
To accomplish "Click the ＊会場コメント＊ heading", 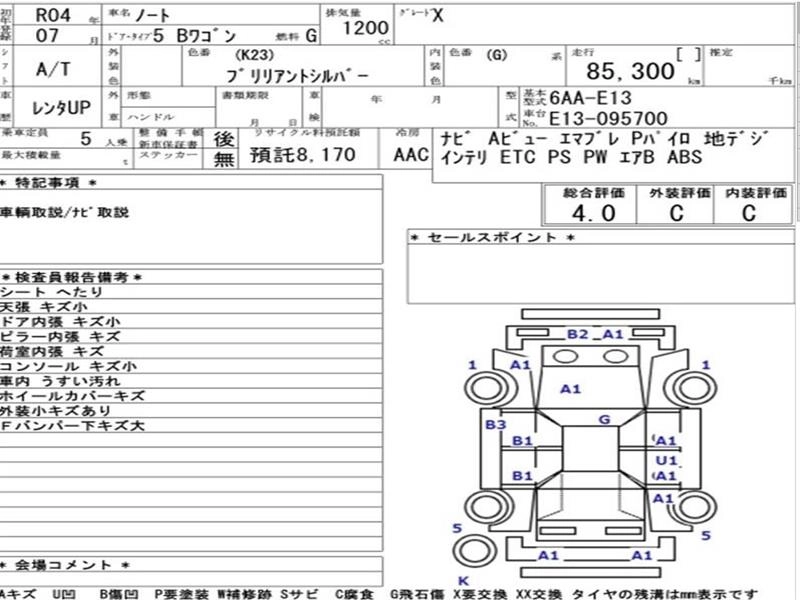I will pos(64,565).
